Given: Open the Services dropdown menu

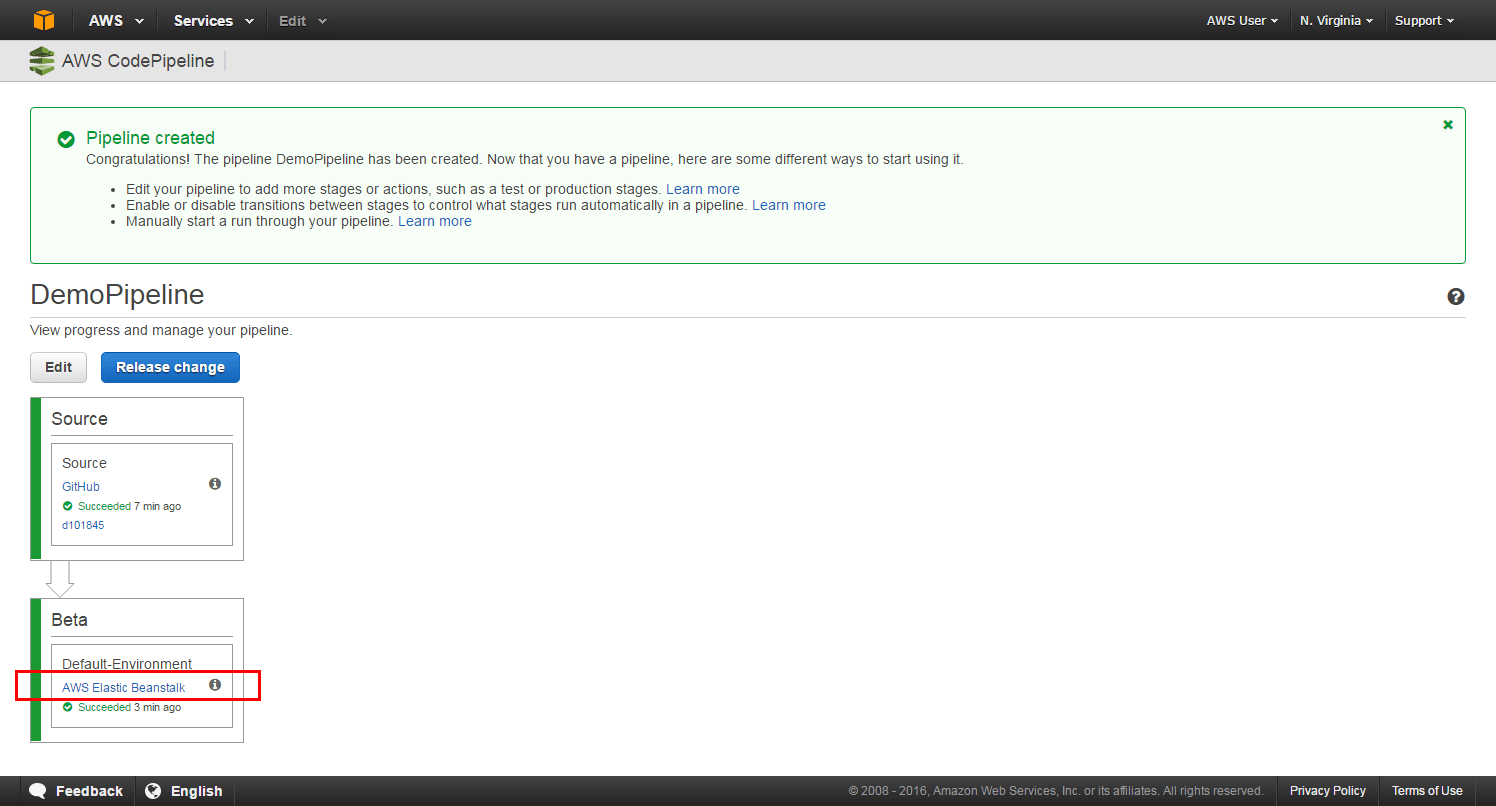Looking at the screenshot, I should click(x=213, y=21).
